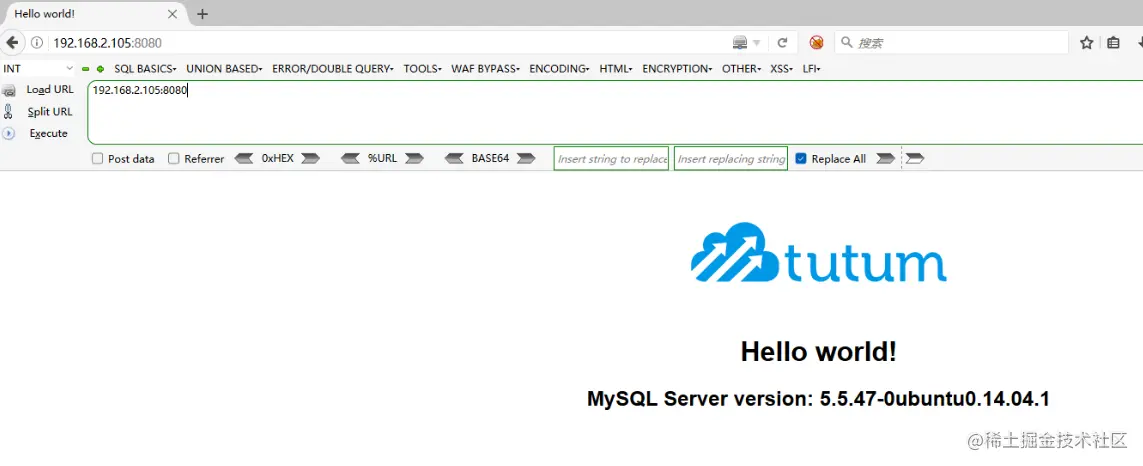Open dropdown arrow next to proxy icon
This screenshot has height=466, width=1143.
[x=757, y=43]
